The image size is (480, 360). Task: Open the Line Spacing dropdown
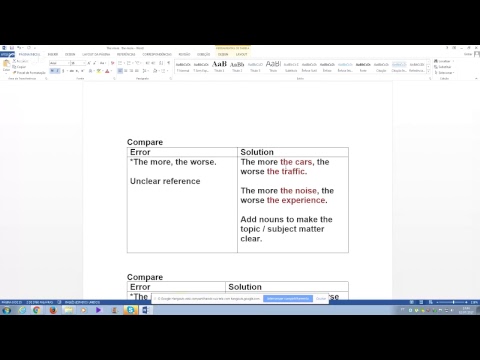pyautogui.click(x=145, y=71)
